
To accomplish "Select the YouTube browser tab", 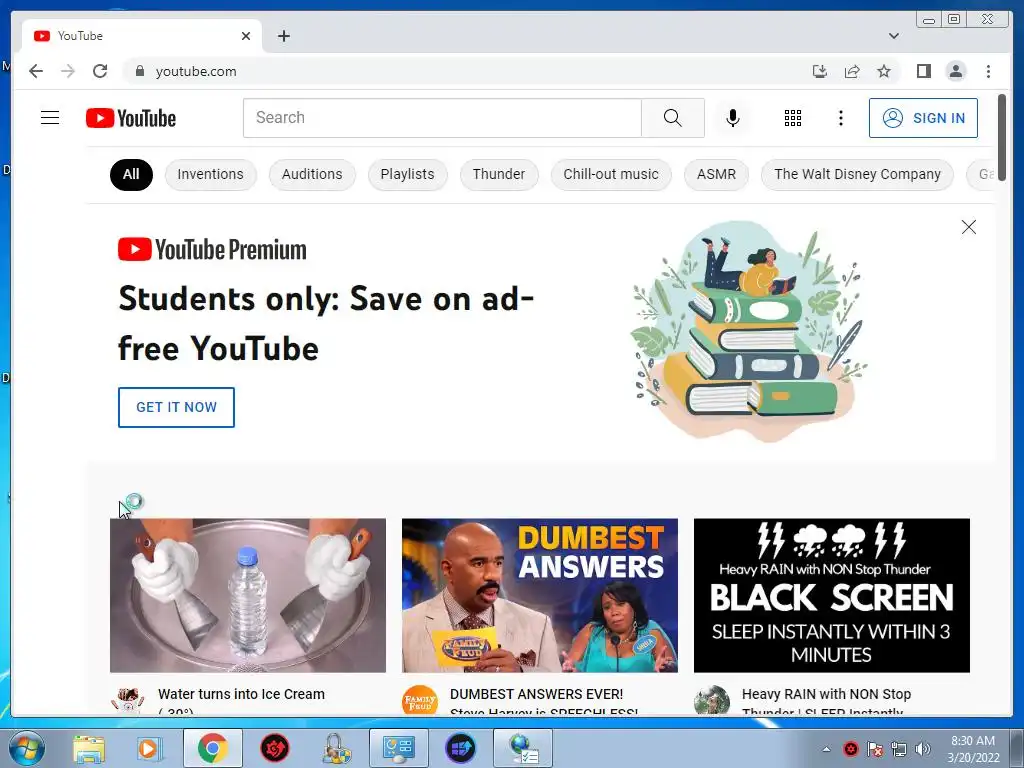I will (x=142, y=36).
